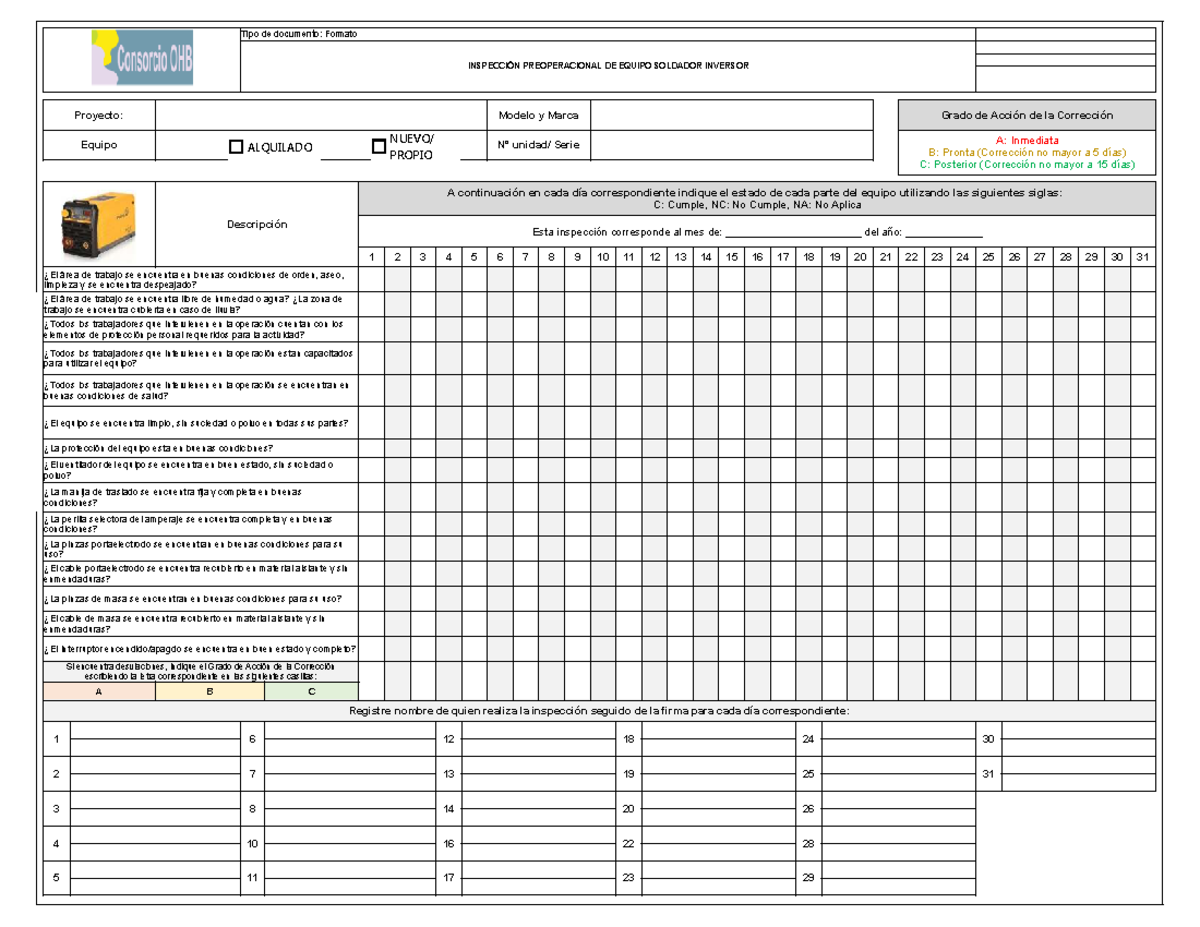Click 'B: Pronta (Corrección no mayor a 5 días)'
The height and width of the screenshot is (927, 1200).
point(1027,153)
